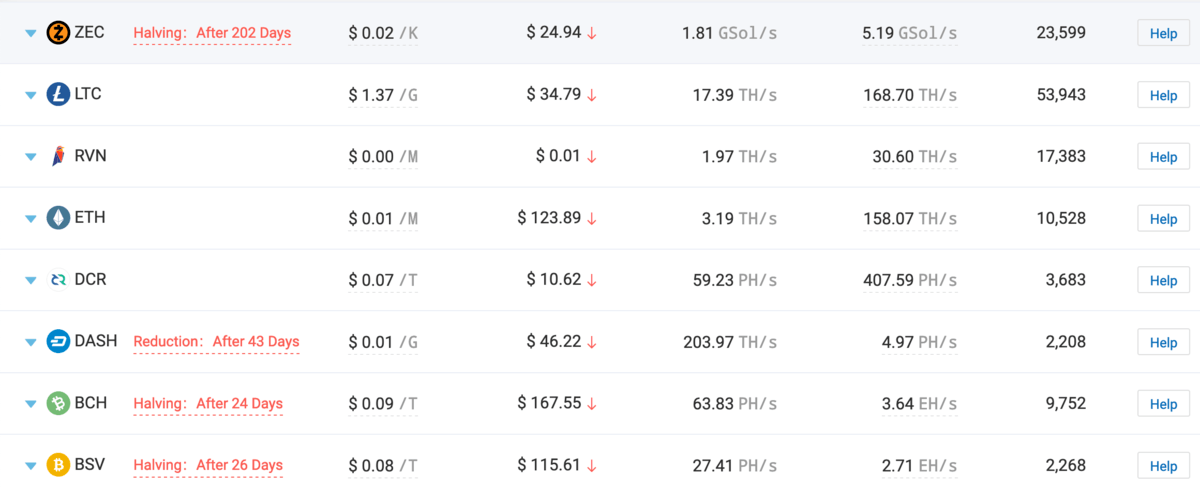Click the LTC Litecoin logo icon

pyautogui.click(x=58, y=95)
